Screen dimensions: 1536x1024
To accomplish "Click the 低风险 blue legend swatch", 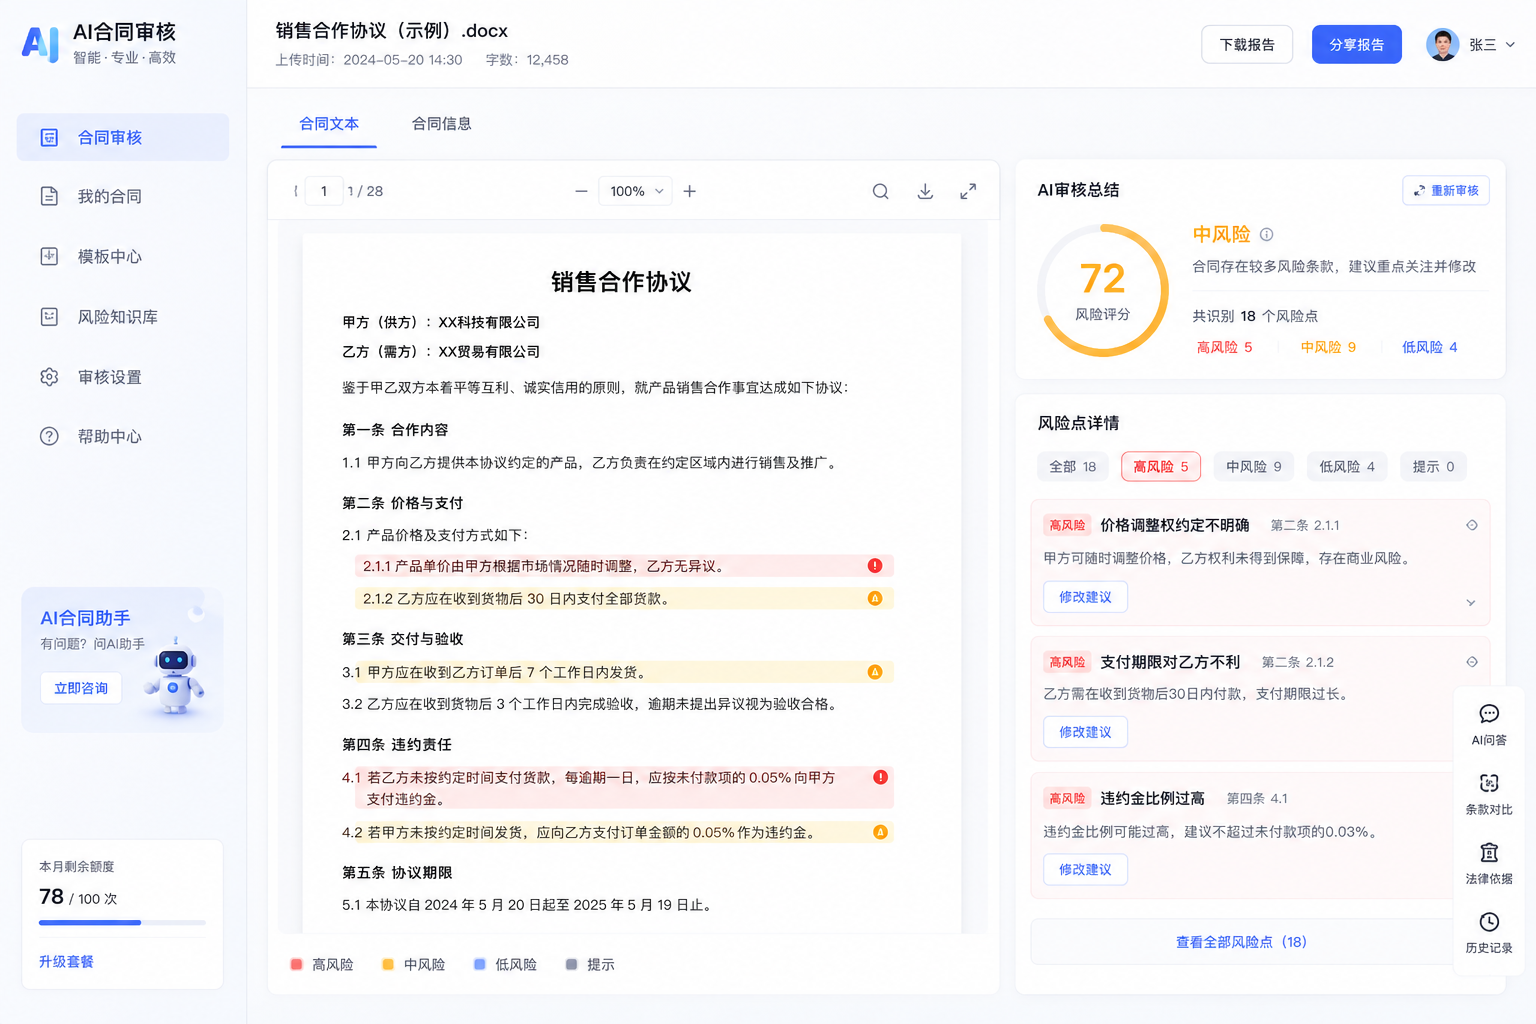I will pyautogui.click(x=480, y=964).
